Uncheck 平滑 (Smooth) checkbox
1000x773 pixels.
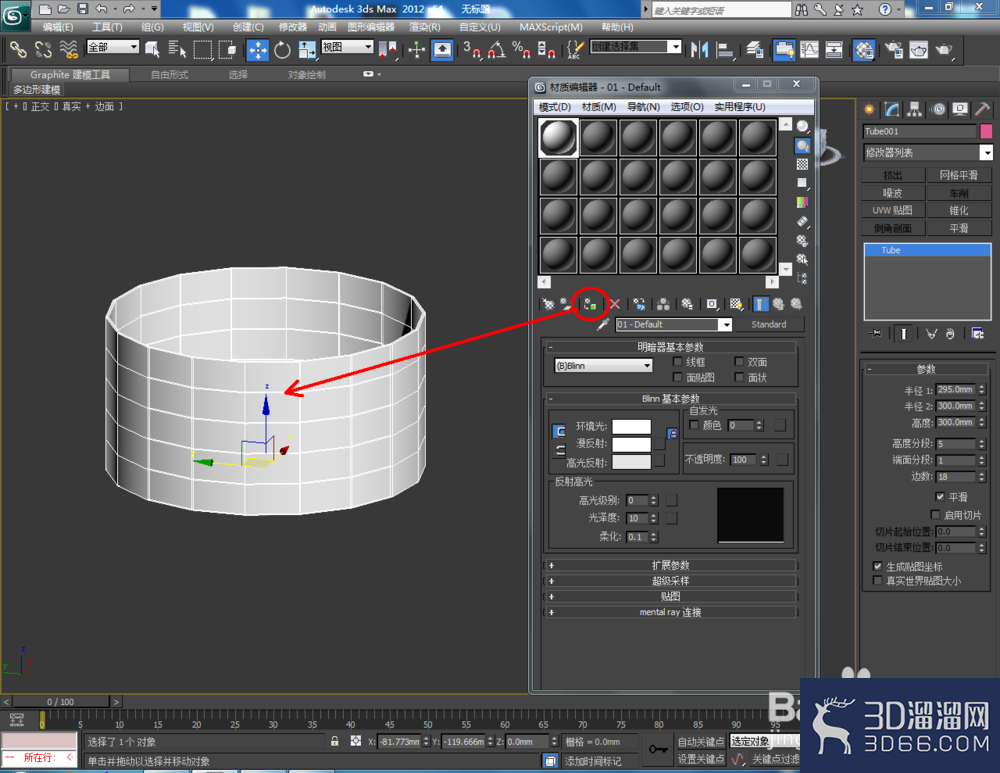tap(939, 496)
